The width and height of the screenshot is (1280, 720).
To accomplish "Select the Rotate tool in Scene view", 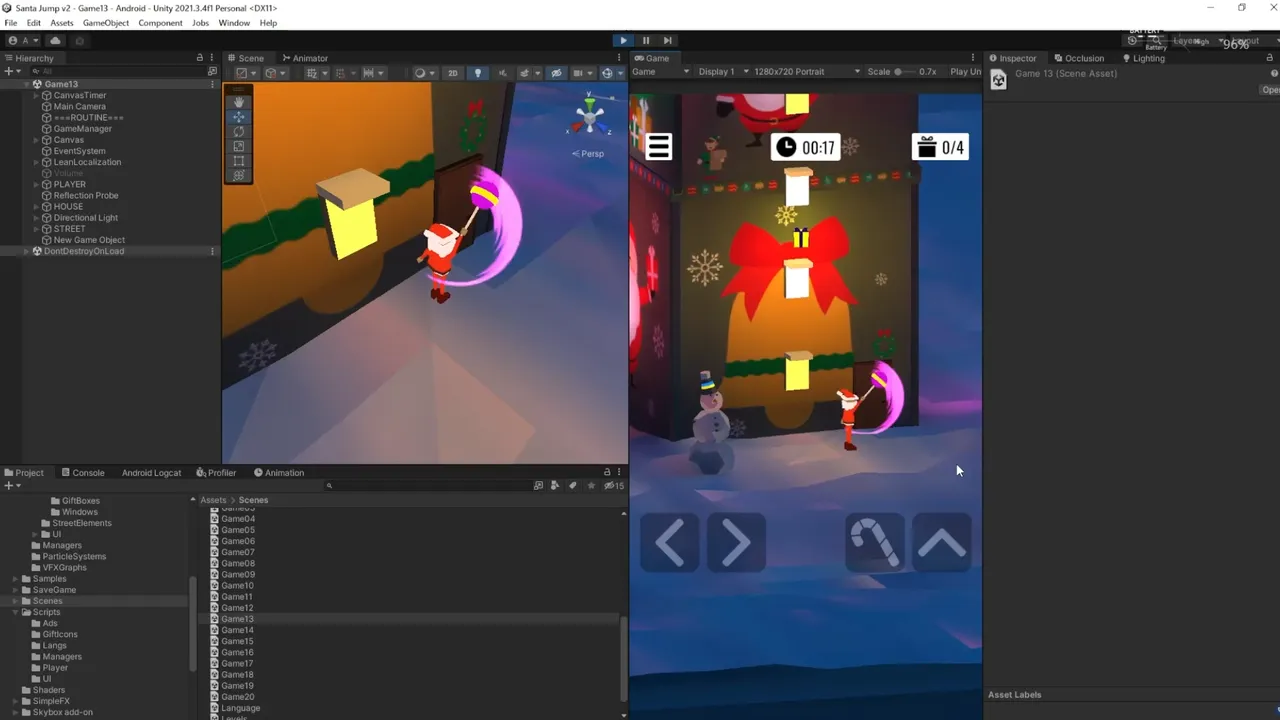I will [x=238, y=131].
